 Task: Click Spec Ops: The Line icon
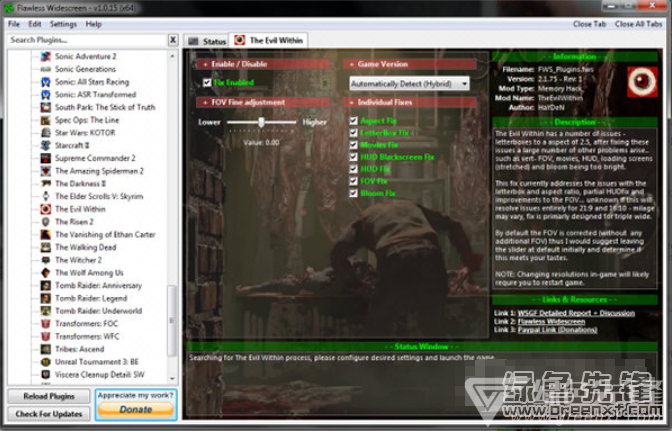46,120
